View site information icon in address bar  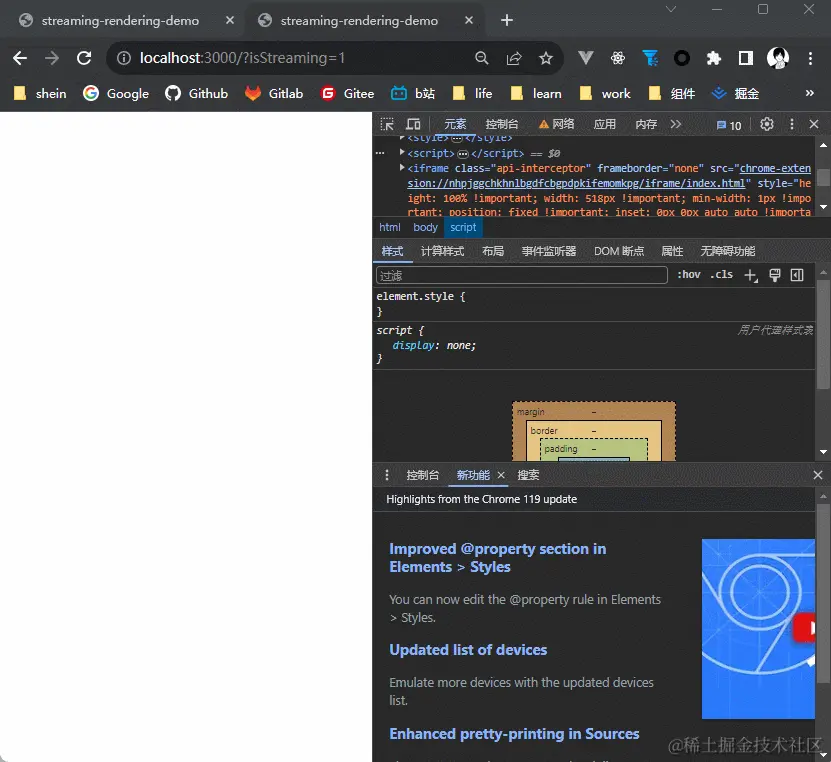tap(123, 58)
